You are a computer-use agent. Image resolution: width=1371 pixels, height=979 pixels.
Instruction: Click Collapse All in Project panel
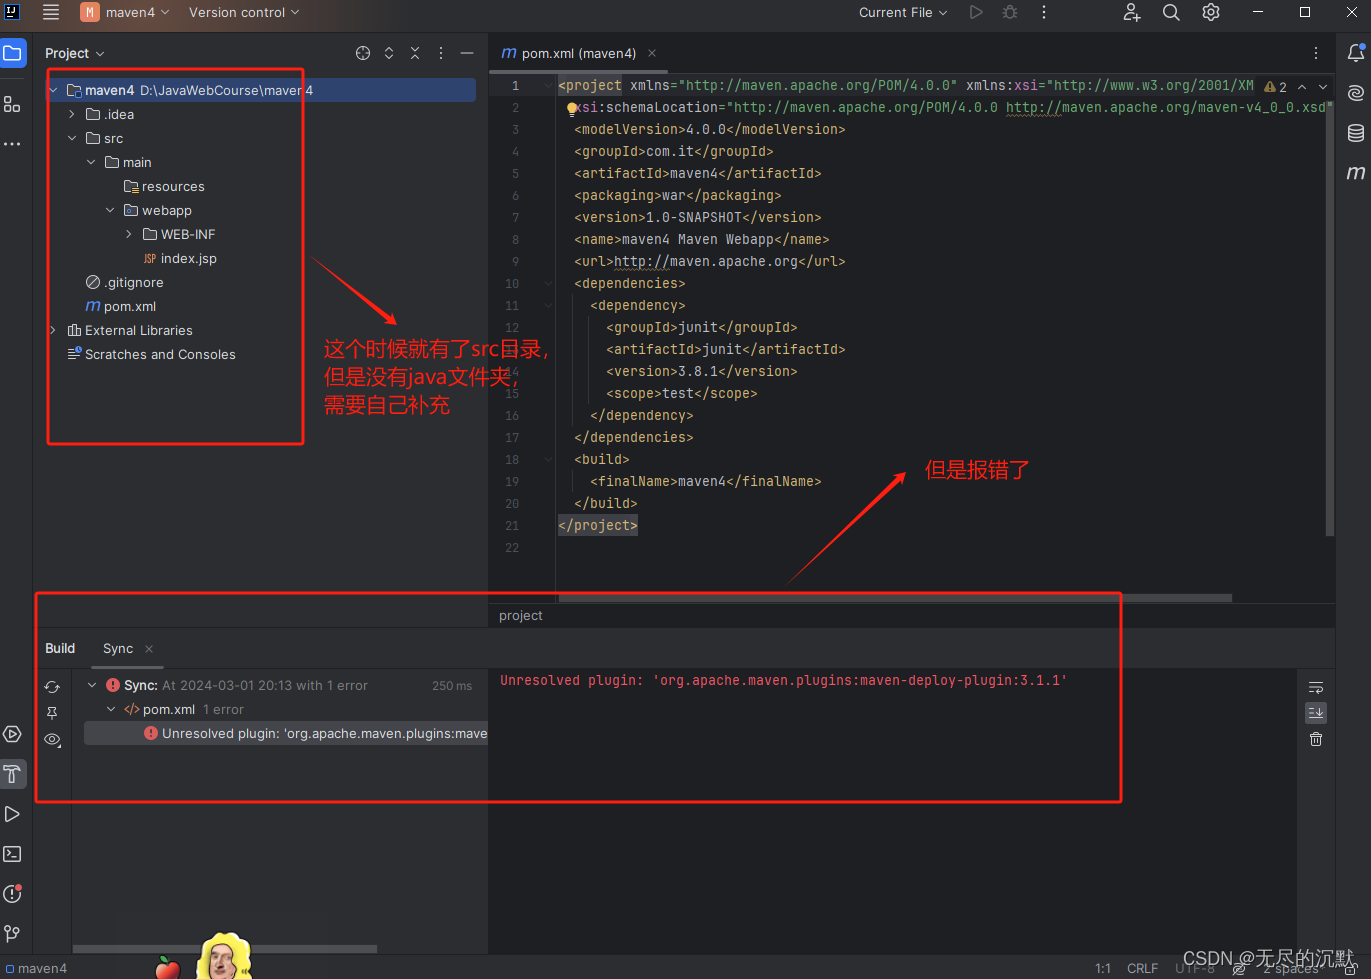click(415, 53)
